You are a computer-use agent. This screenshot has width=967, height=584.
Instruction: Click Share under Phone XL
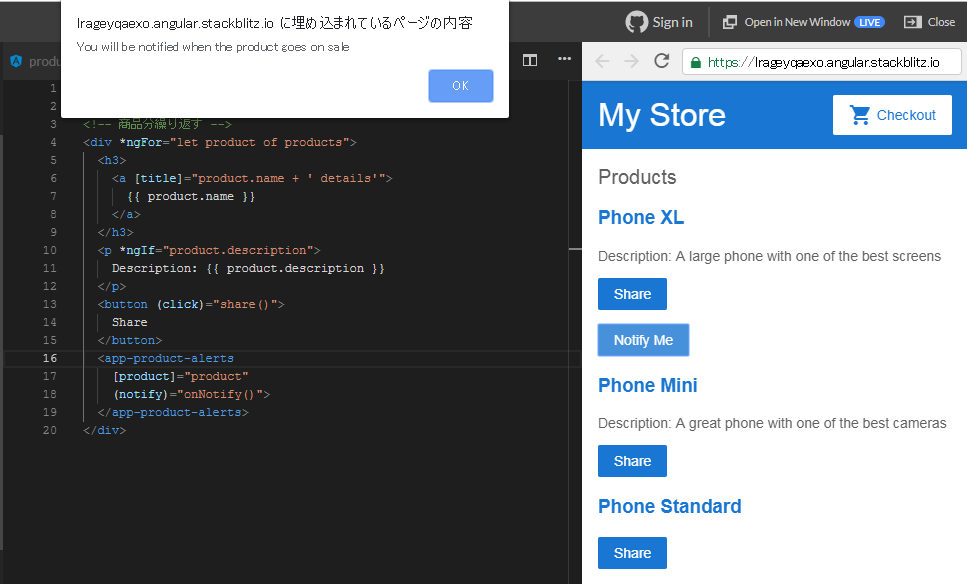632,294
